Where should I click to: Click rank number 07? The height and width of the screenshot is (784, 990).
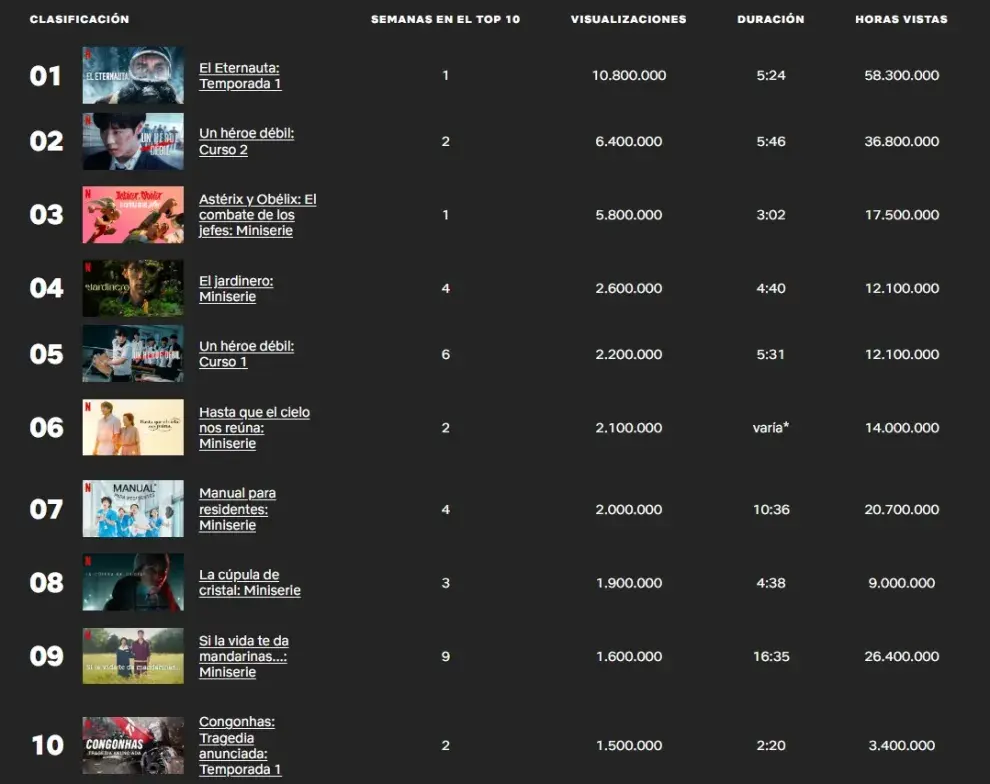pyautogui.click(x=46, y=509)
